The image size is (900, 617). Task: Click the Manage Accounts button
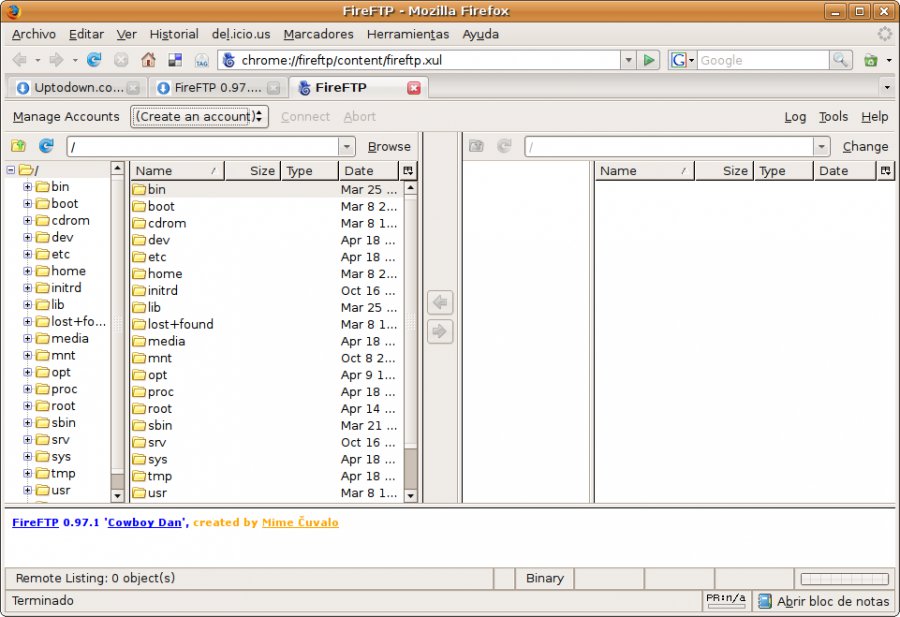click(66, 117)
